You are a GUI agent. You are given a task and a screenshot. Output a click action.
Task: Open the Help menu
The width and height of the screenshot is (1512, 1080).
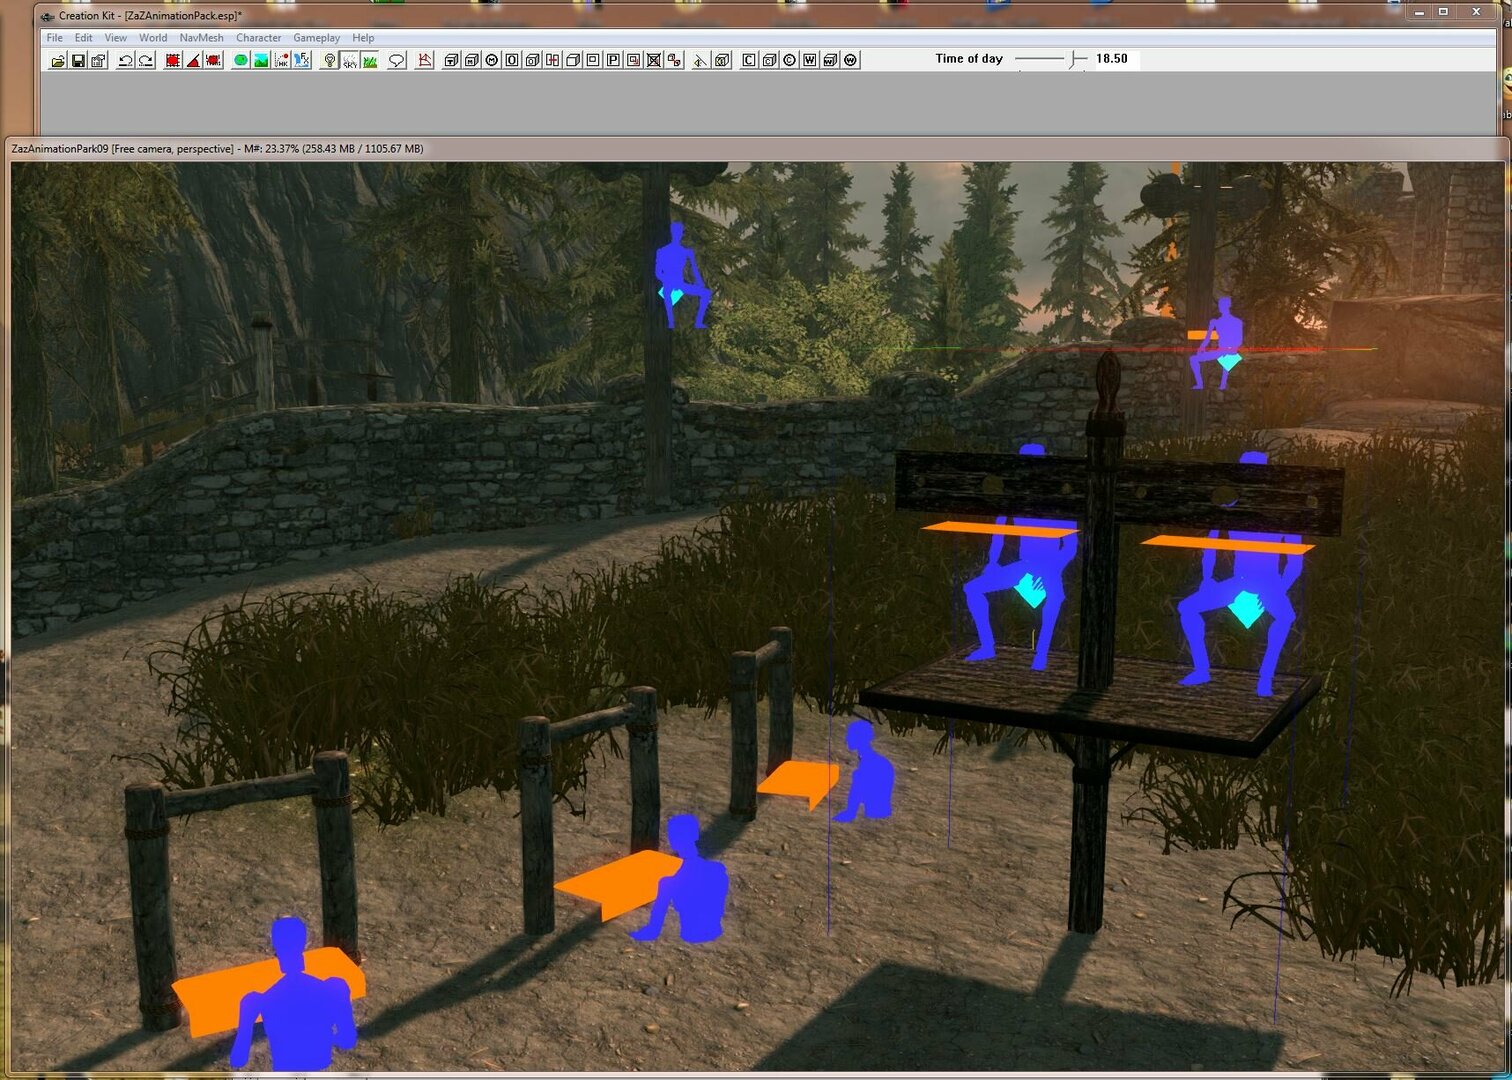(363, 38)
